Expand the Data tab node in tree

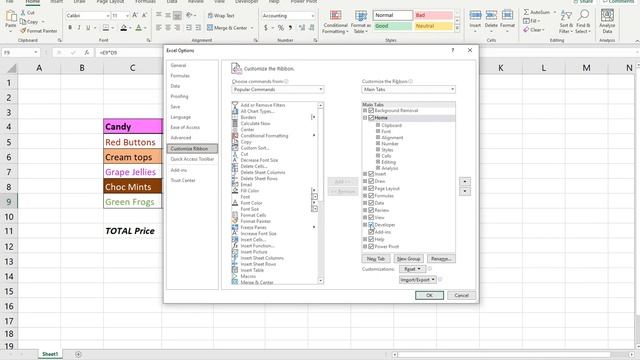click(365, 203)
